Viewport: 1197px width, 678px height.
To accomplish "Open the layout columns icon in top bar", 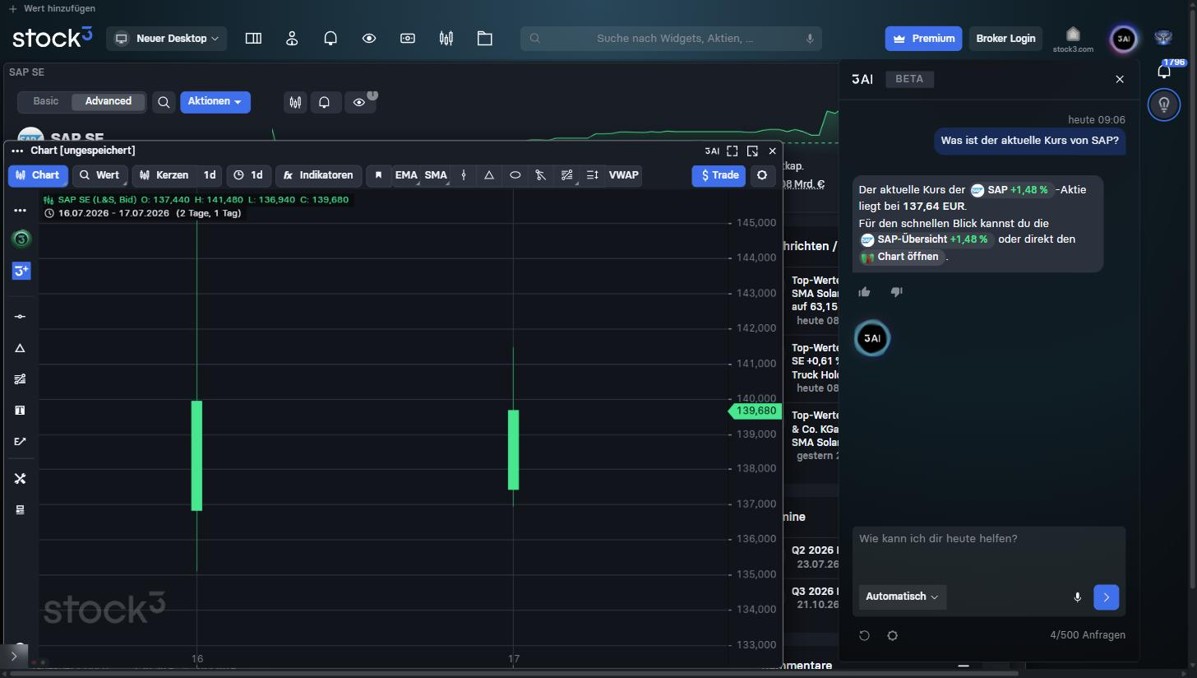I will (253, 38).
